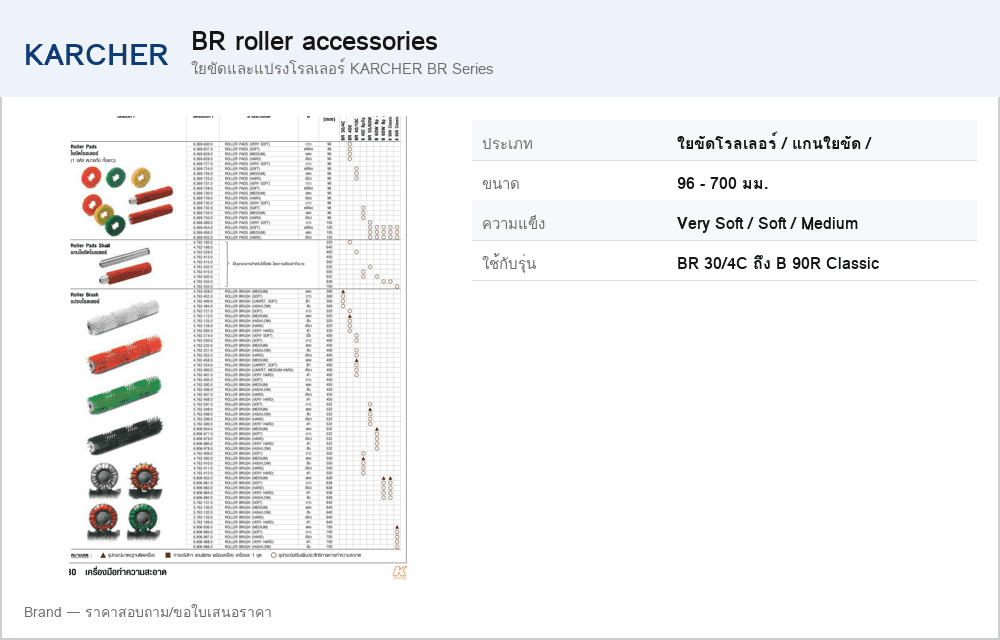
Task: Click the Roller Pads Shaft section label
Action: (91, 245)
